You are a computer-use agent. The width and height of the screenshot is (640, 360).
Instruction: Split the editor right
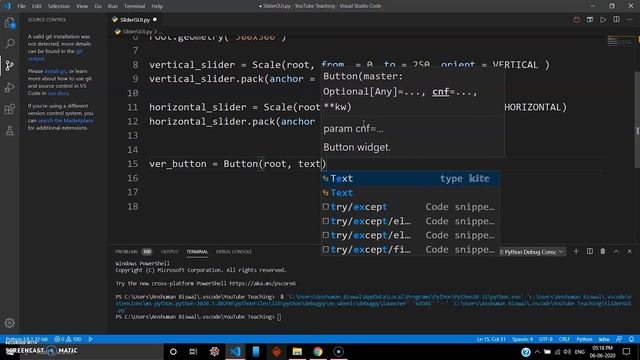coord(616,20)
